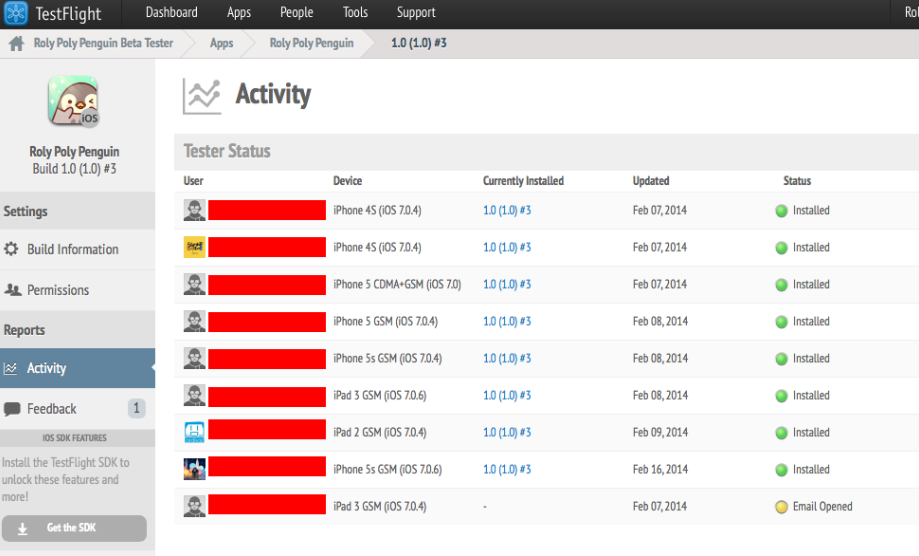
Task: Open the People menu
Action: pyautogui.click(x=296, y=13)
